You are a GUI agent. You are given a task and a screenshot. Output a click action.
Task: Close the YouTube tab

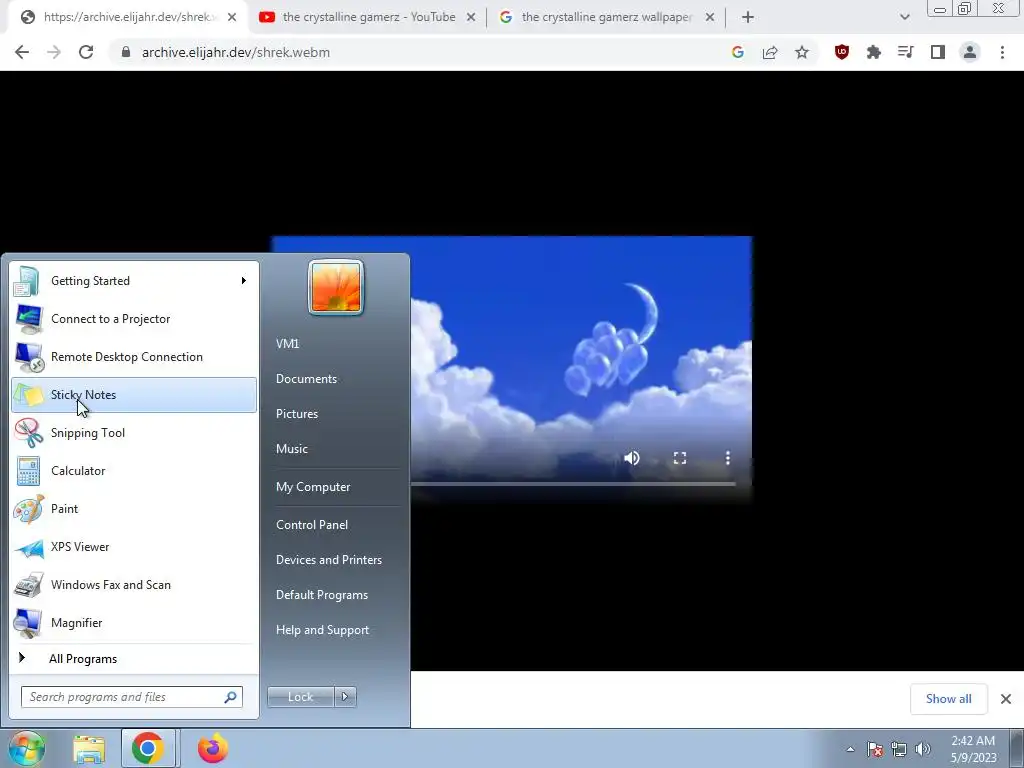click(471, 17)
